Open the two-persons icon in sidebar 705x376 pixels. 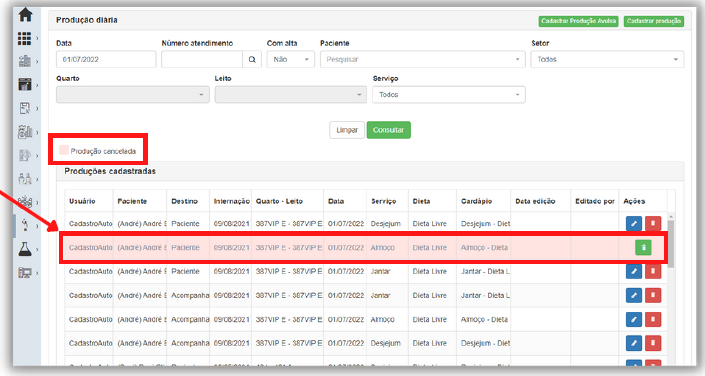(25, 179)
